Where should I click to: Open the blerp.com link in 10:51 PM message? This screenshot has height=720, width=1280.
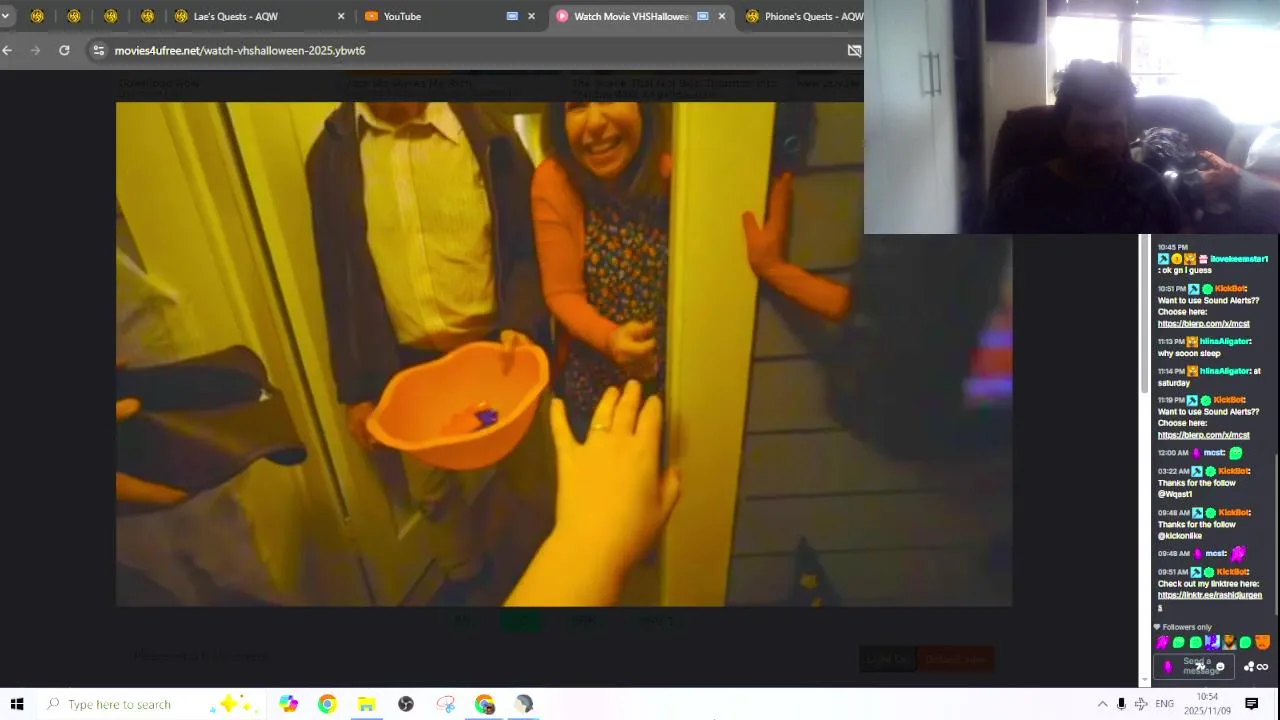coord(1203,324)
